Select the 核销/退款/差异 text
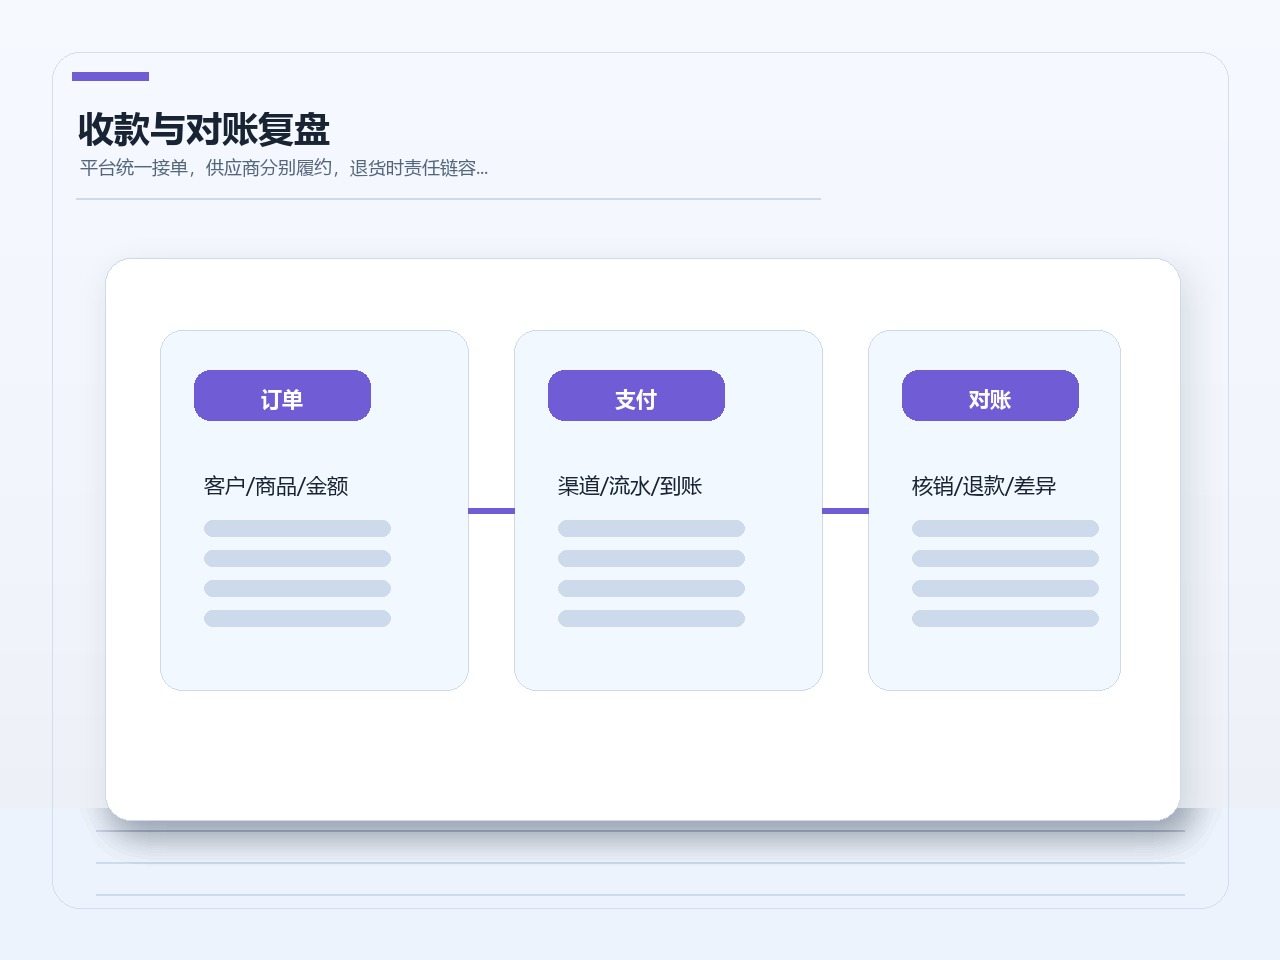 pyautogui.click(x=984, y=486)
